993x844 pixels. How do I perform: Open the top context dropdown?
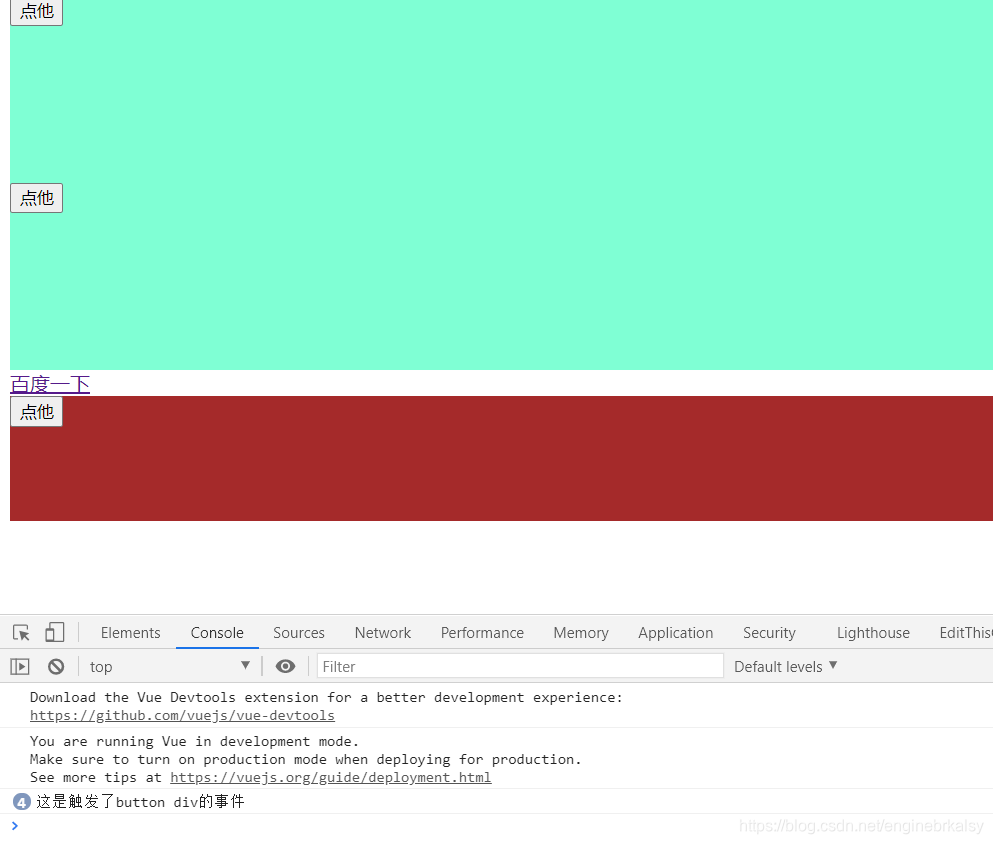(x=169, y=666)
